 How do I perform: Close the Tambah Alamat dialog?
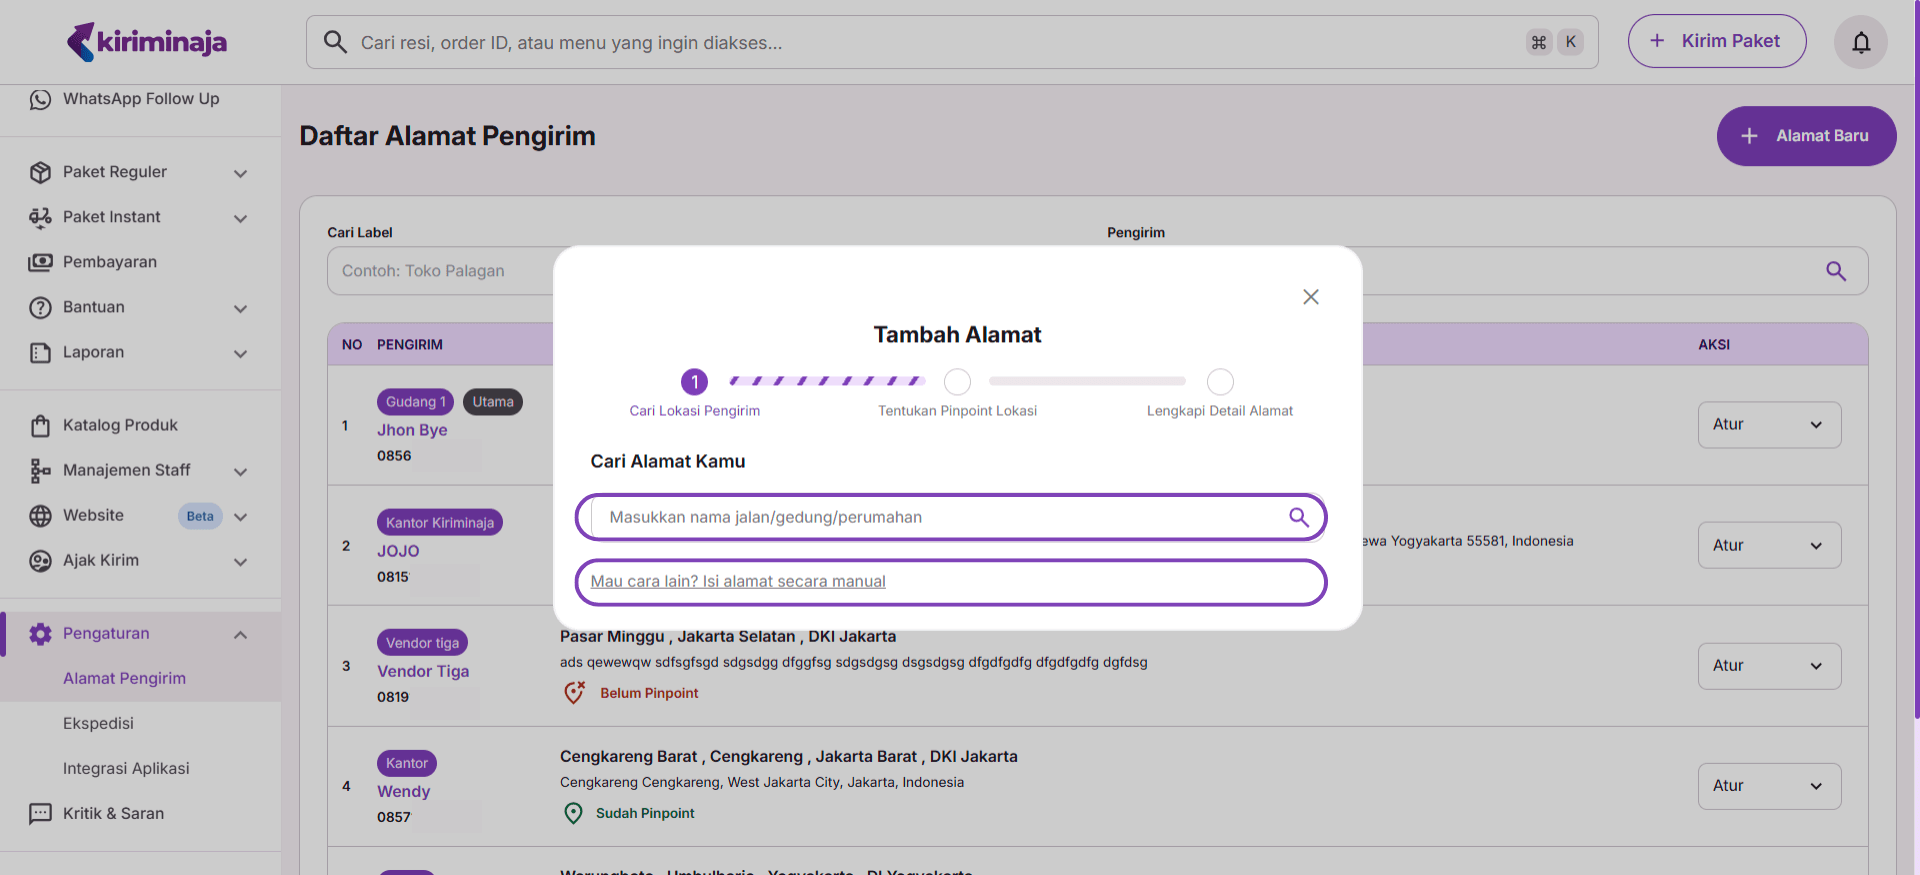click(1310, 297)
